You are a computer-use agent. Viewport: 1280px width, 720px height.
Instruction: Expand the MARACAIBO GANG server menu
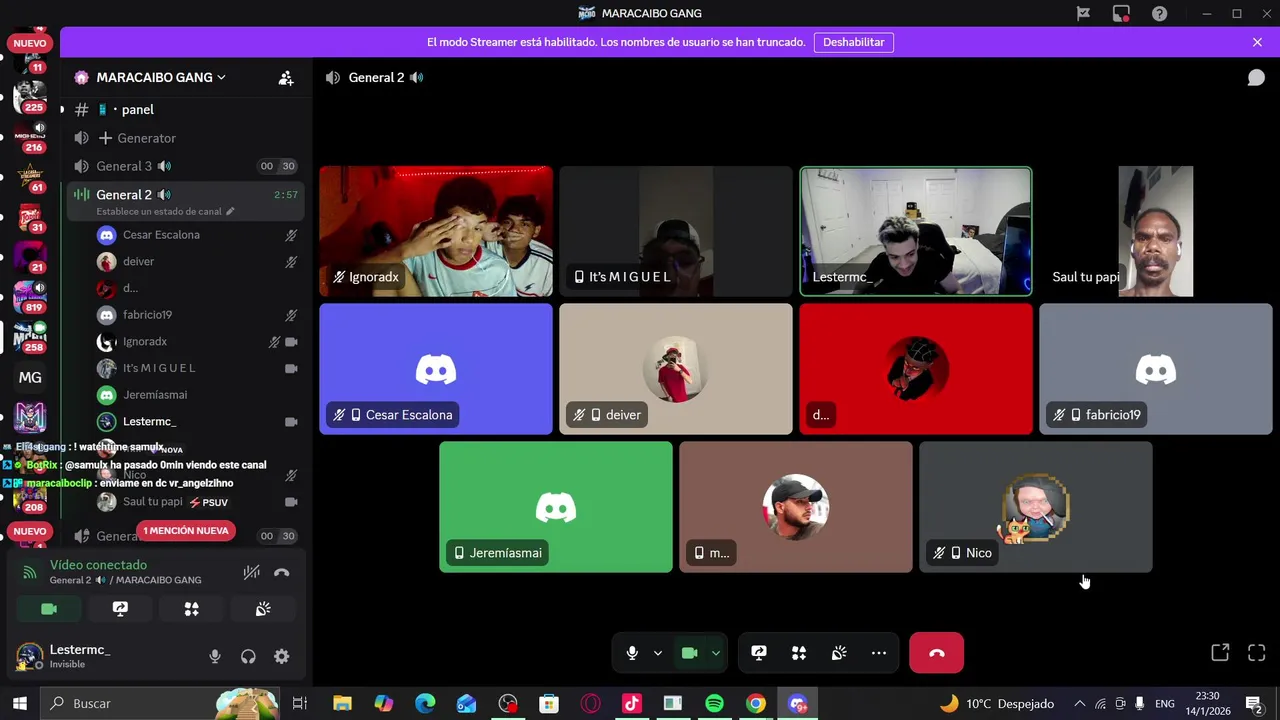tap(160, 78)
